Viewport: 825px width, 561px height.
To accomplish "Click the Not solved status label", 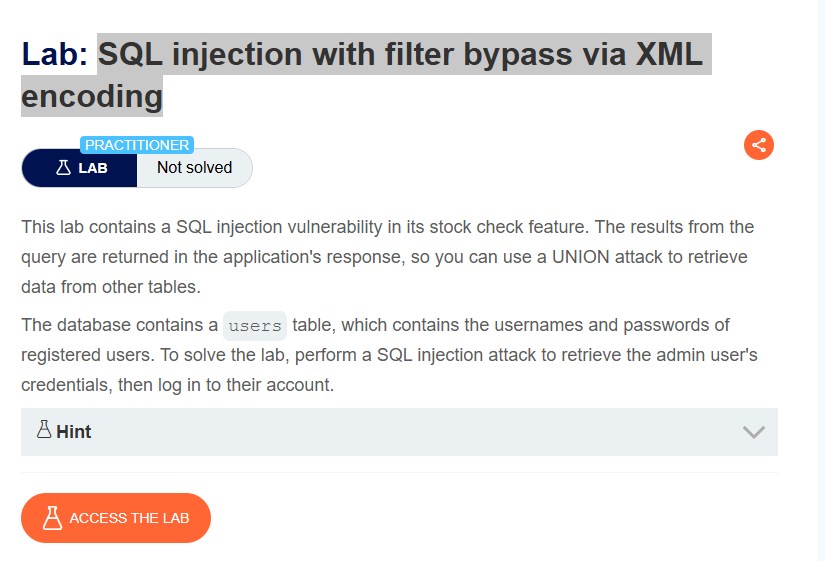I will tap(195, 167).
